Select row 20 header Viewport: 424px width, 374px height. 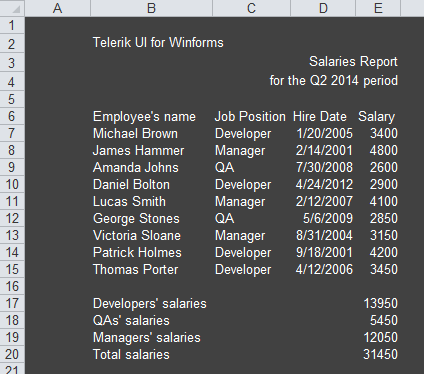point(12,354)
